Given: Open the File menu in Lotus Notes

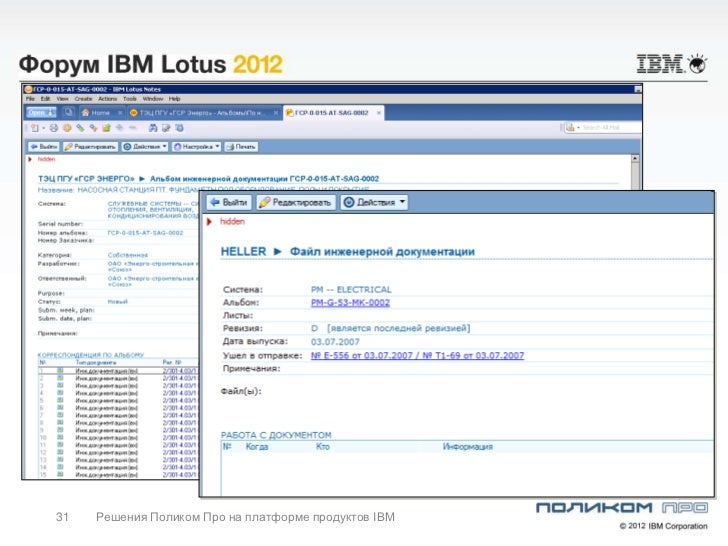Looking at the screenshot, I should (30, 98).
